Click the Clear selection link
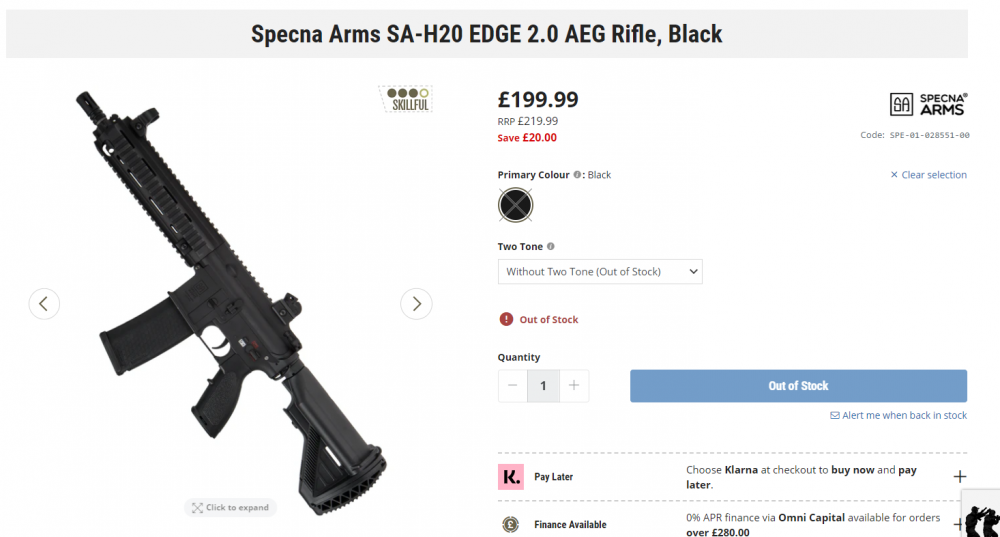This screenshot has width=1000, height=537. 928,175
